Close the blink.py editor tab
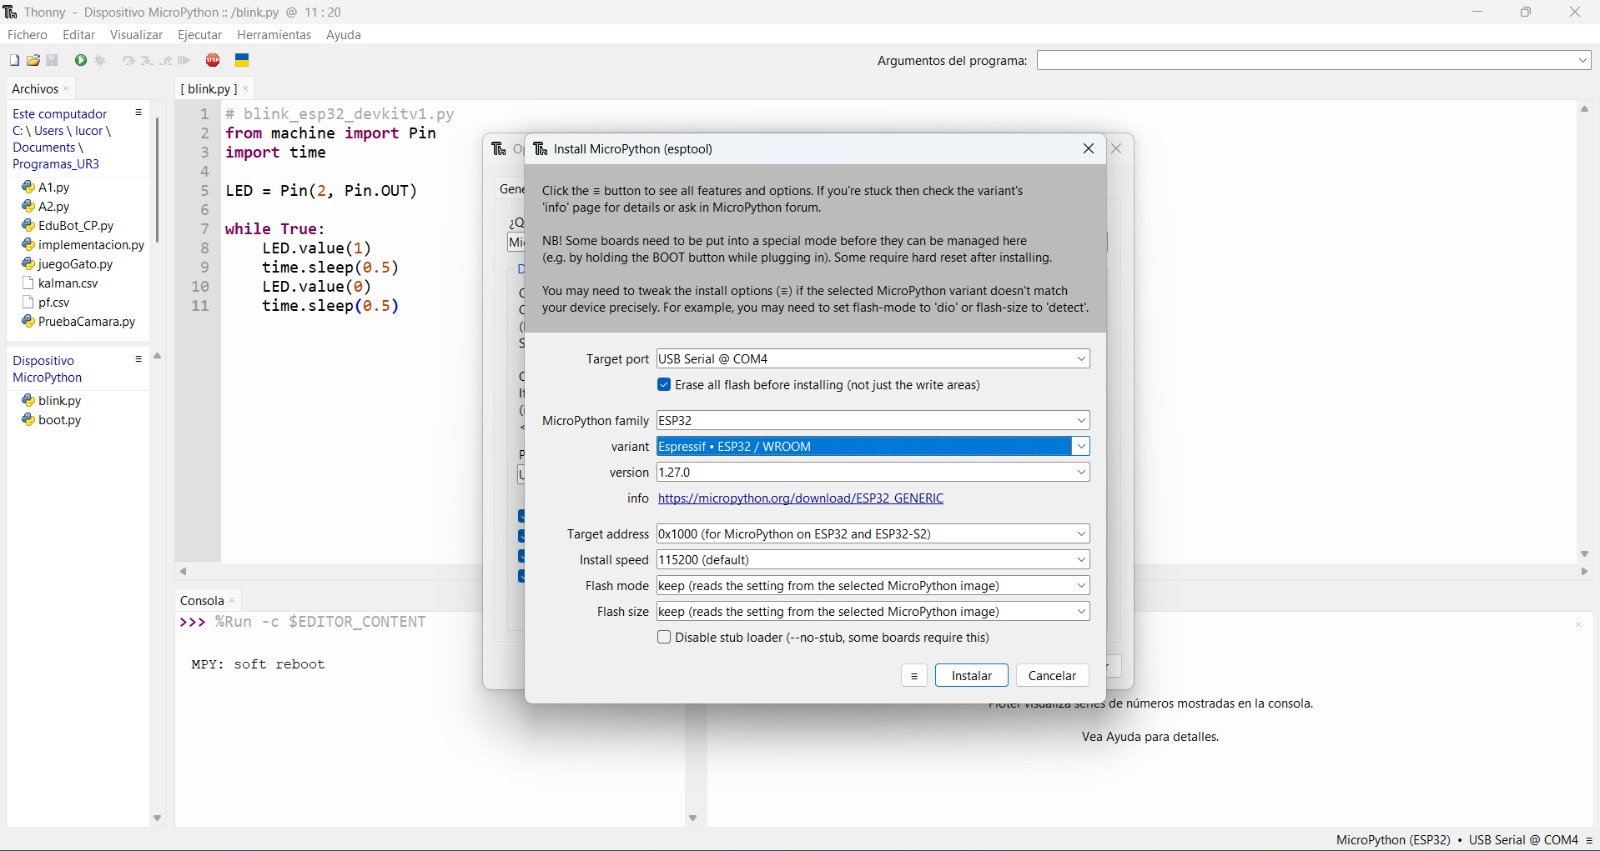The height and width of the screenshot is (851, 1600). (x=246, y=89)
